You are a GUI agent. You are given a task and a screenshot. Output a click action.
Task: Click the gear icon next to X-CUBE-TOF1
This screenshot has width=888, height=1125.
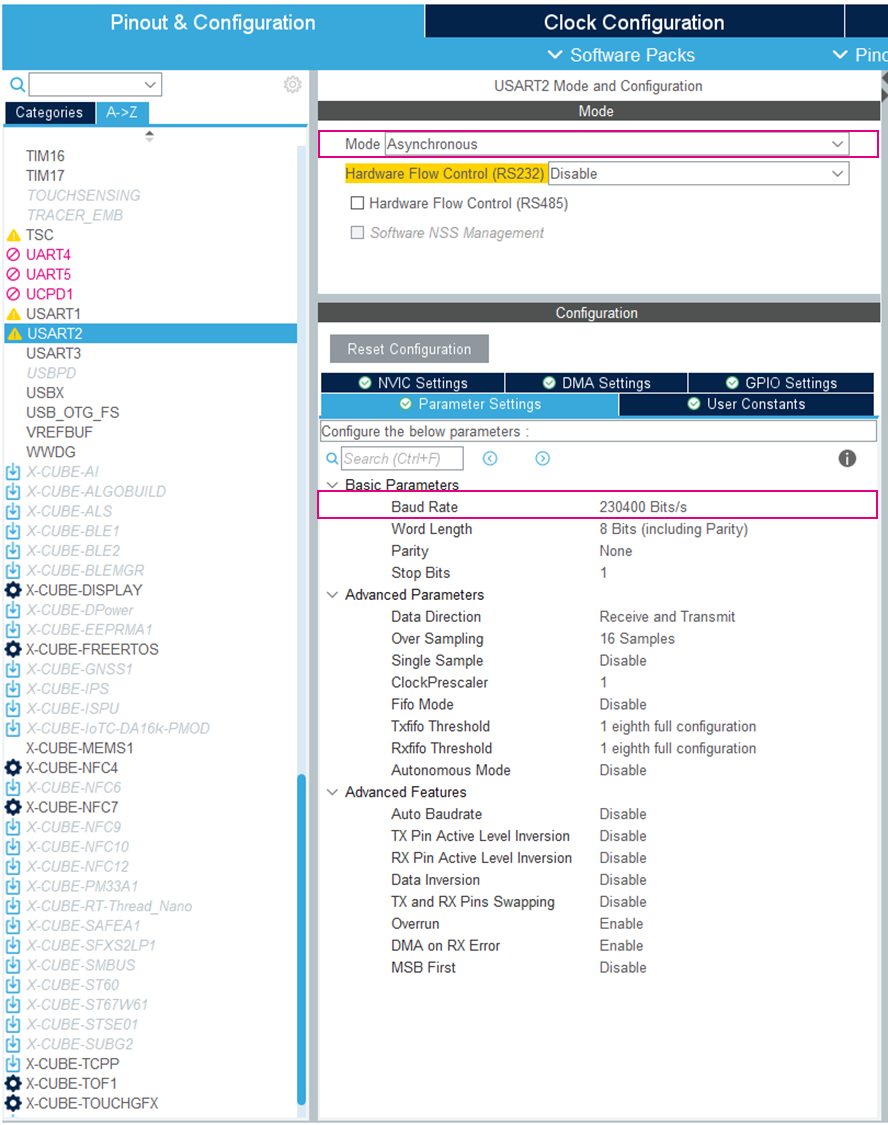[x=13, y=1083]
